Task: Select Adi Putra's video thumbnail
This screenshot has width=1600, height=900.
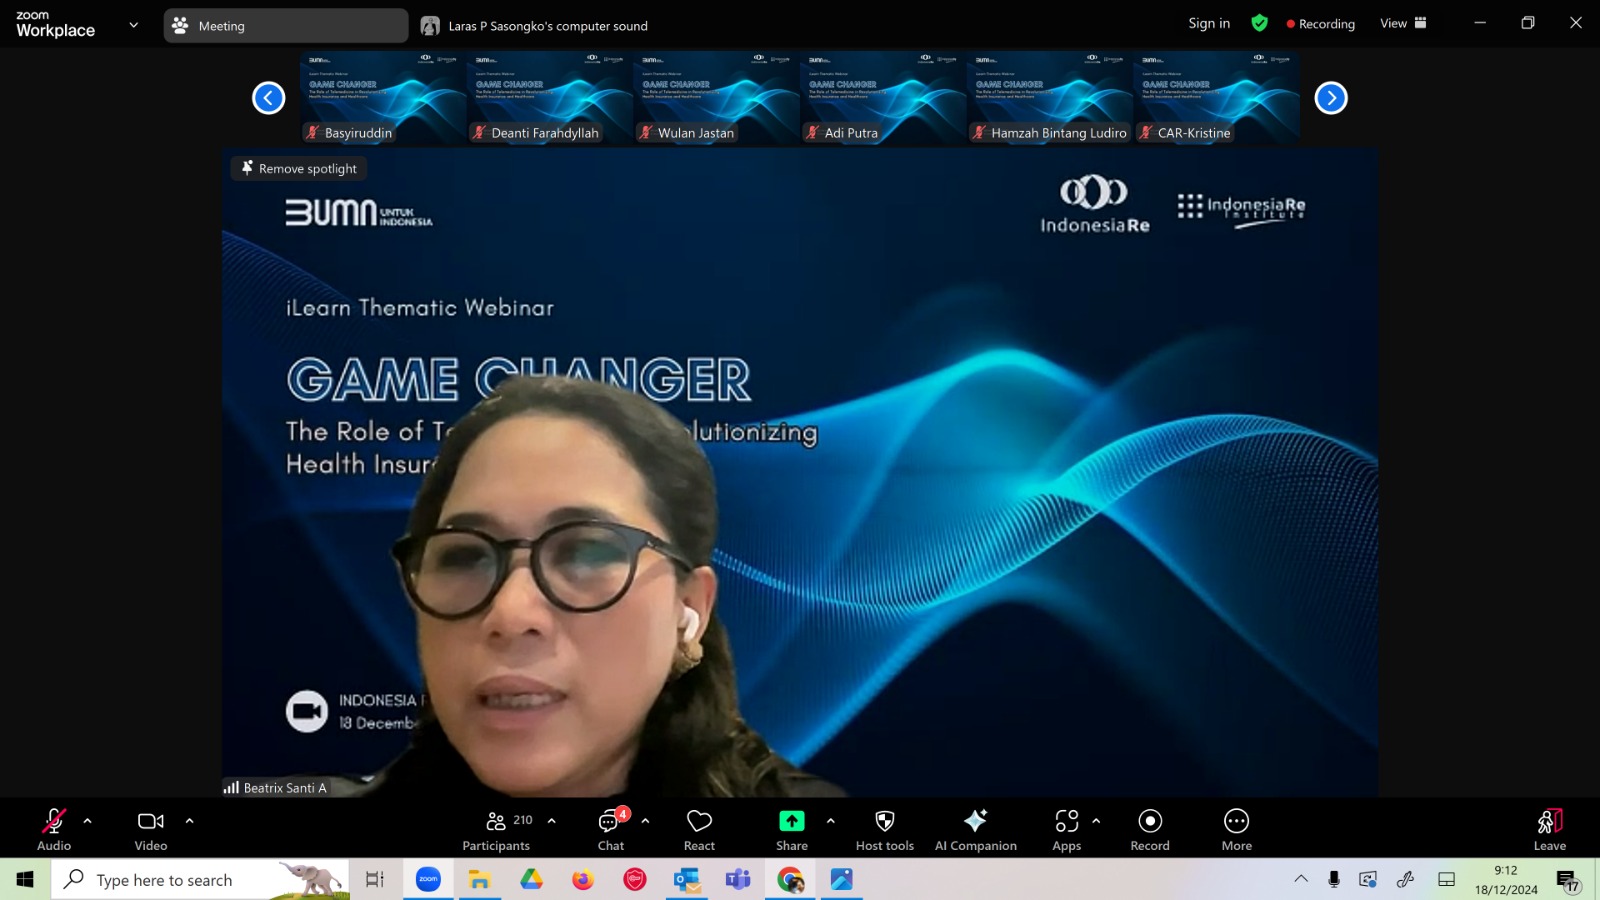Action: tap(883, 98)
